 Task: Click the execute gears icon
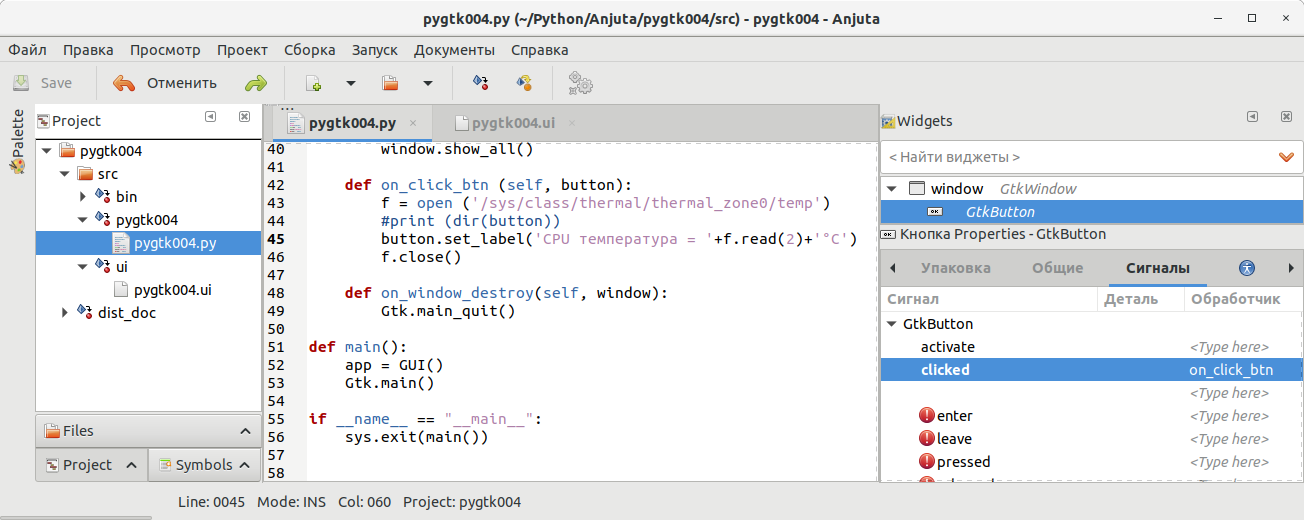(580, 83)
